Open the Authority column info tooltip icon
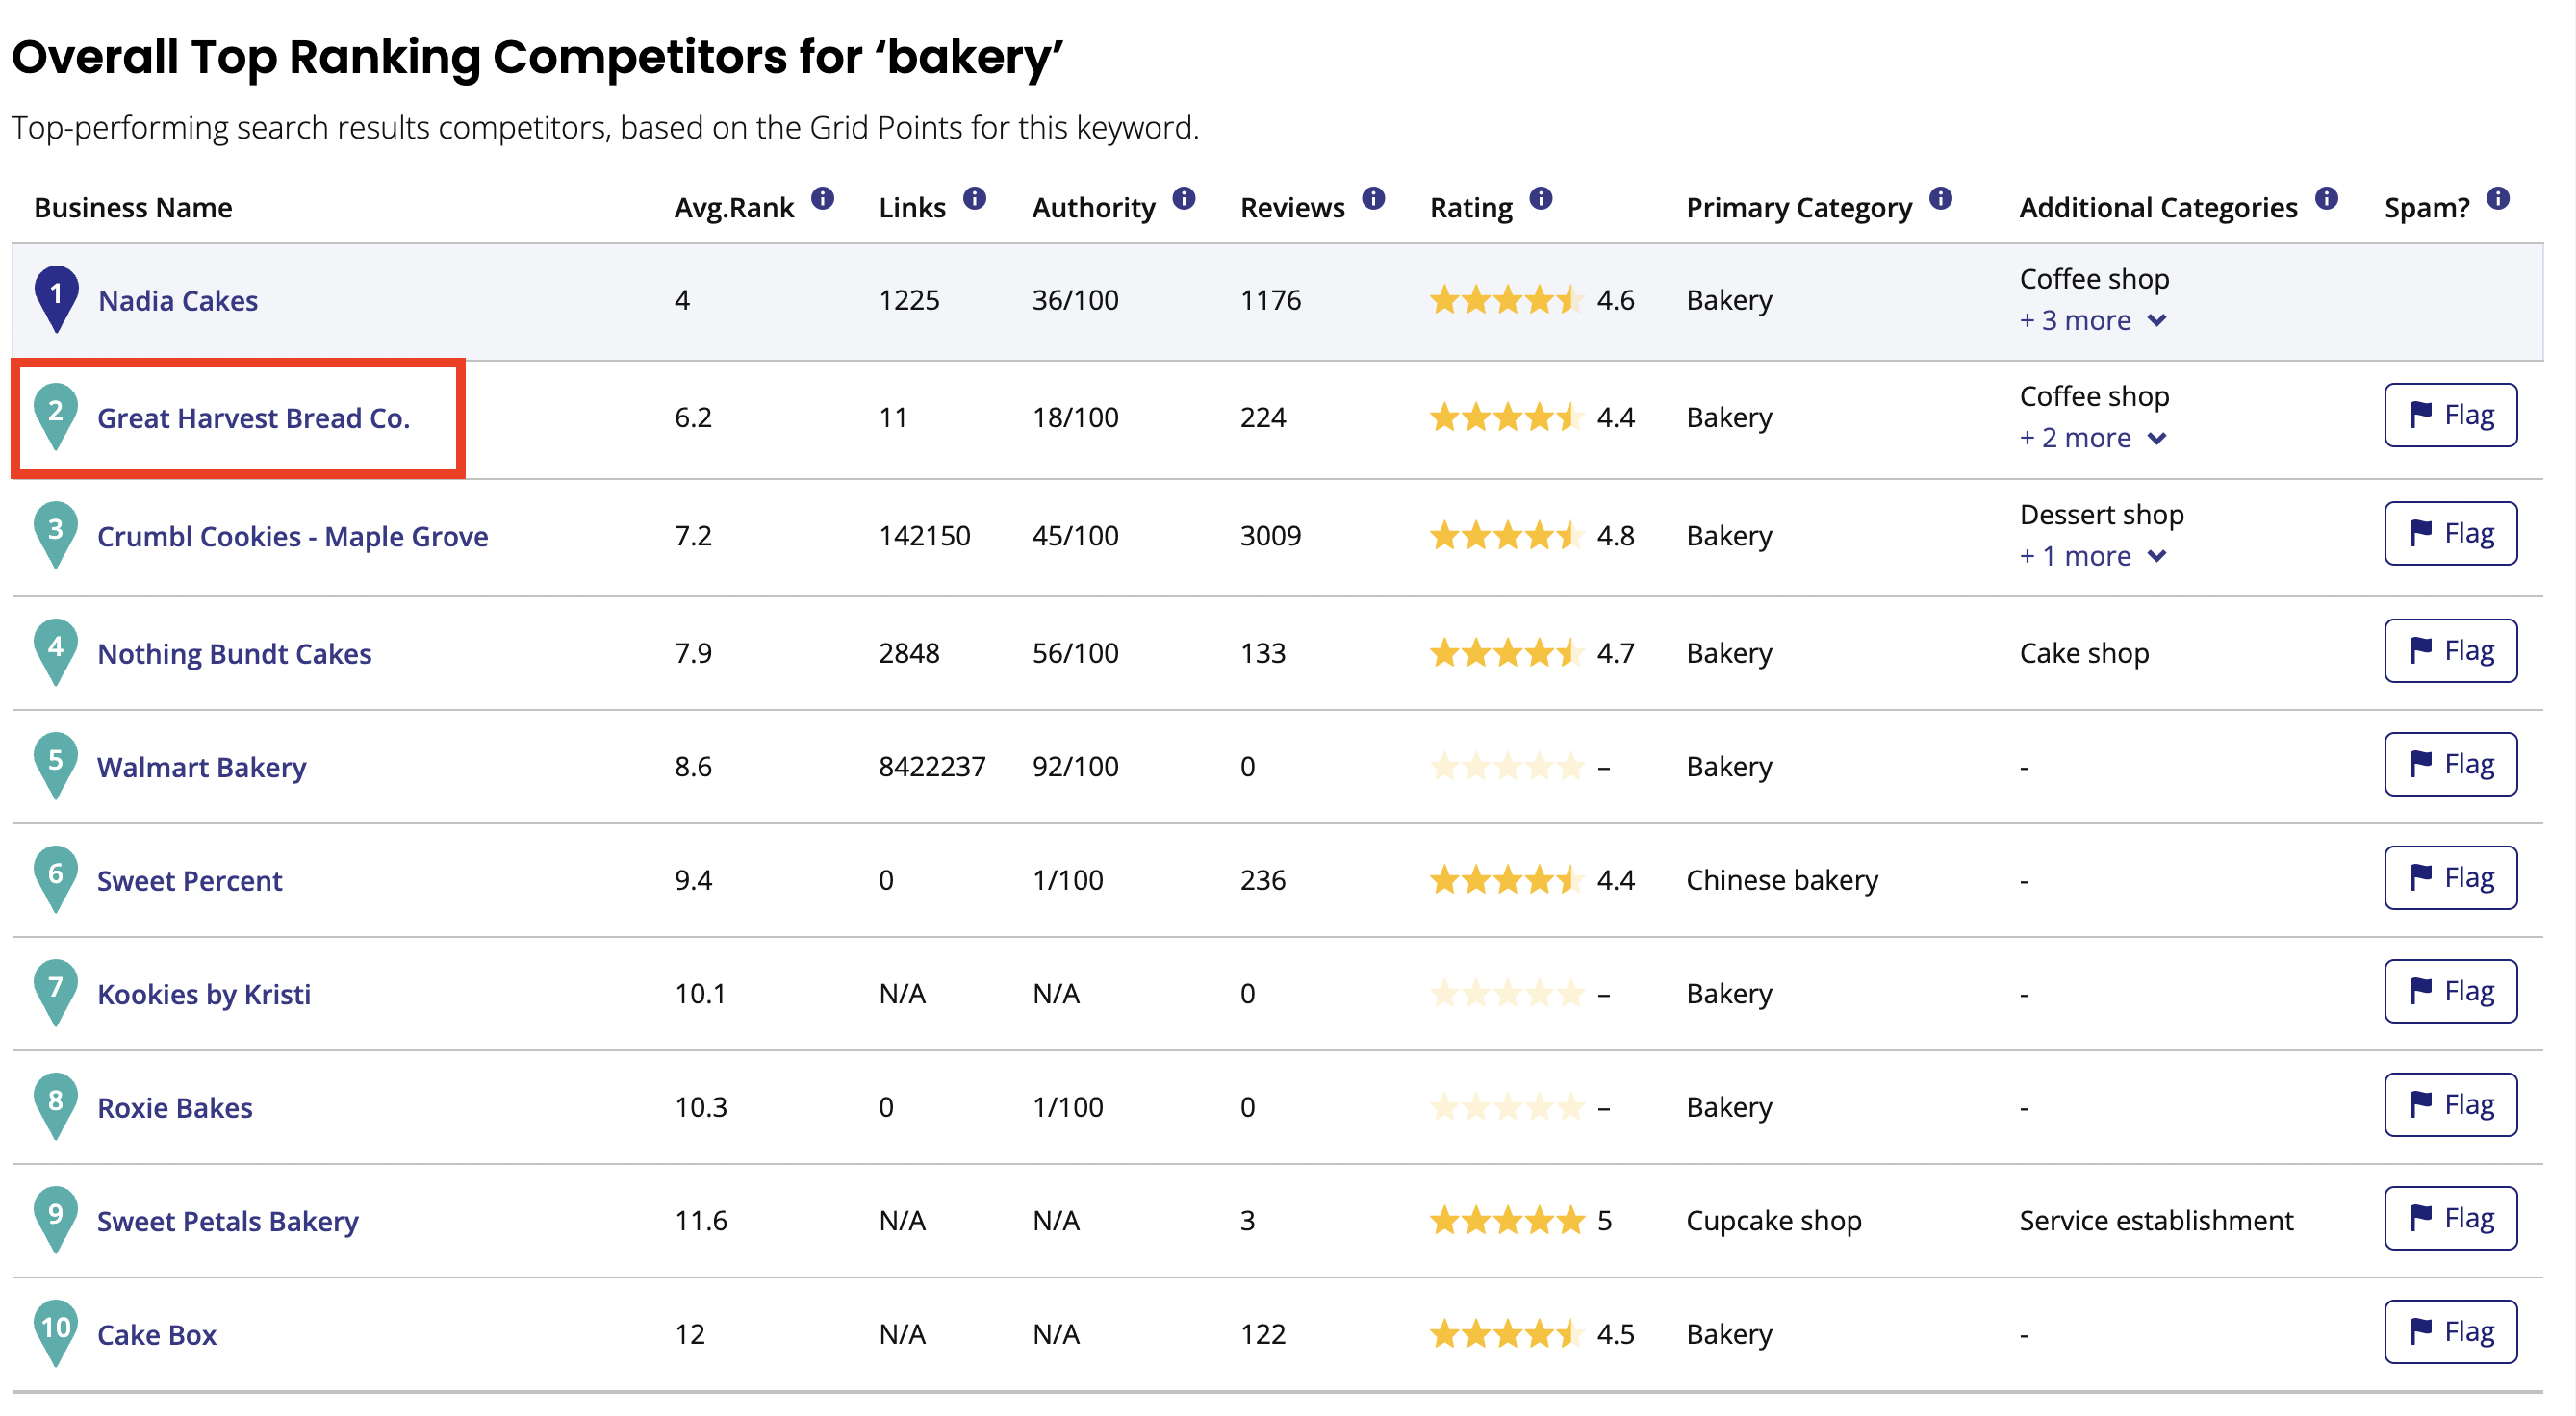 1184,198
